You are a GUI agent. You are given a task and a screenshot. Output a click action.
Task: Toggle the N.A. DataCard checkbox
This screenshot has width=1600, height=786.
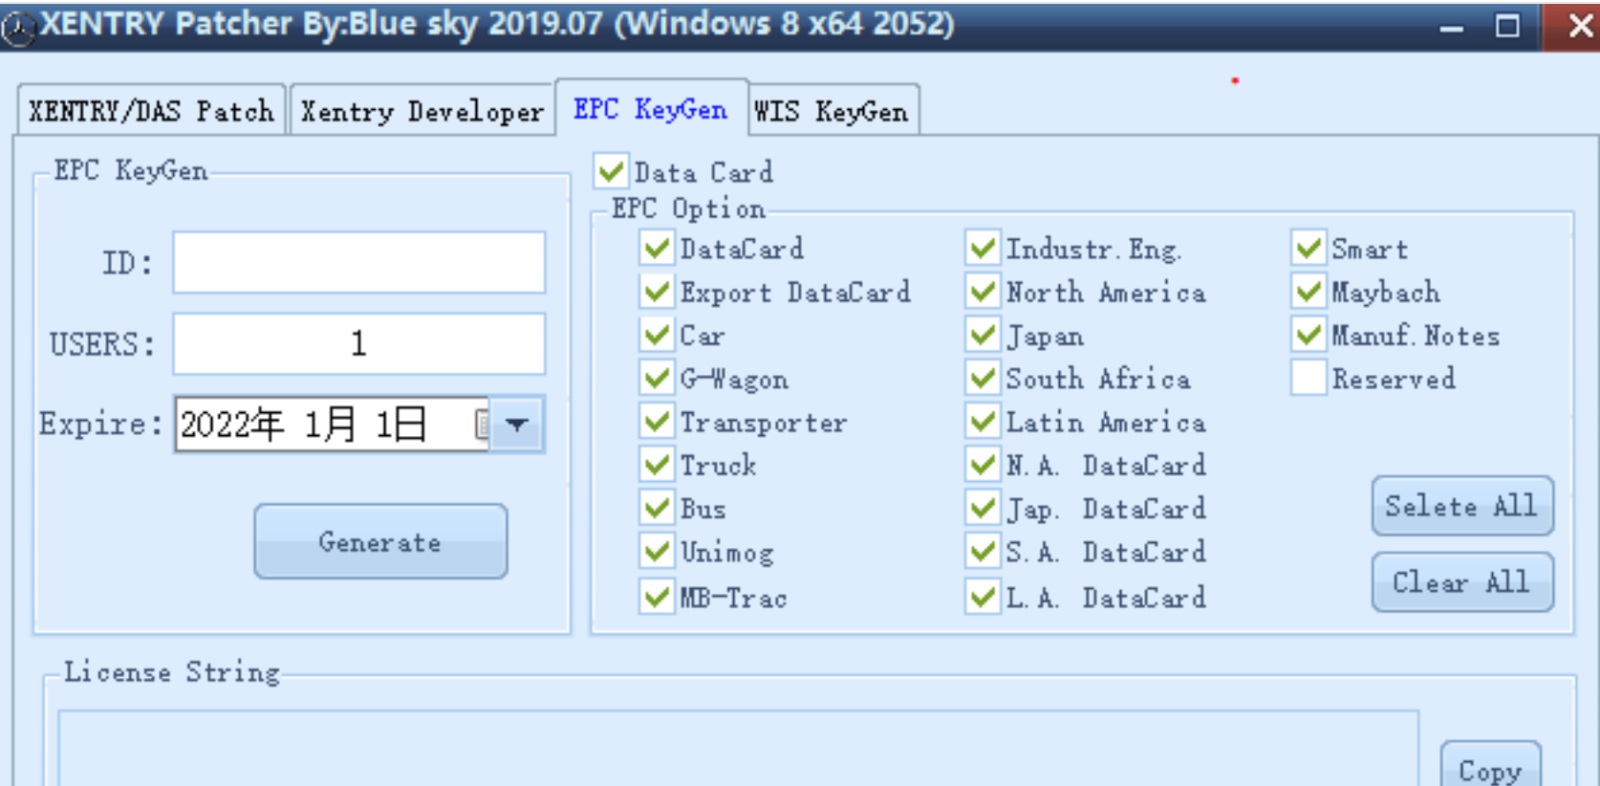[982, 465]
